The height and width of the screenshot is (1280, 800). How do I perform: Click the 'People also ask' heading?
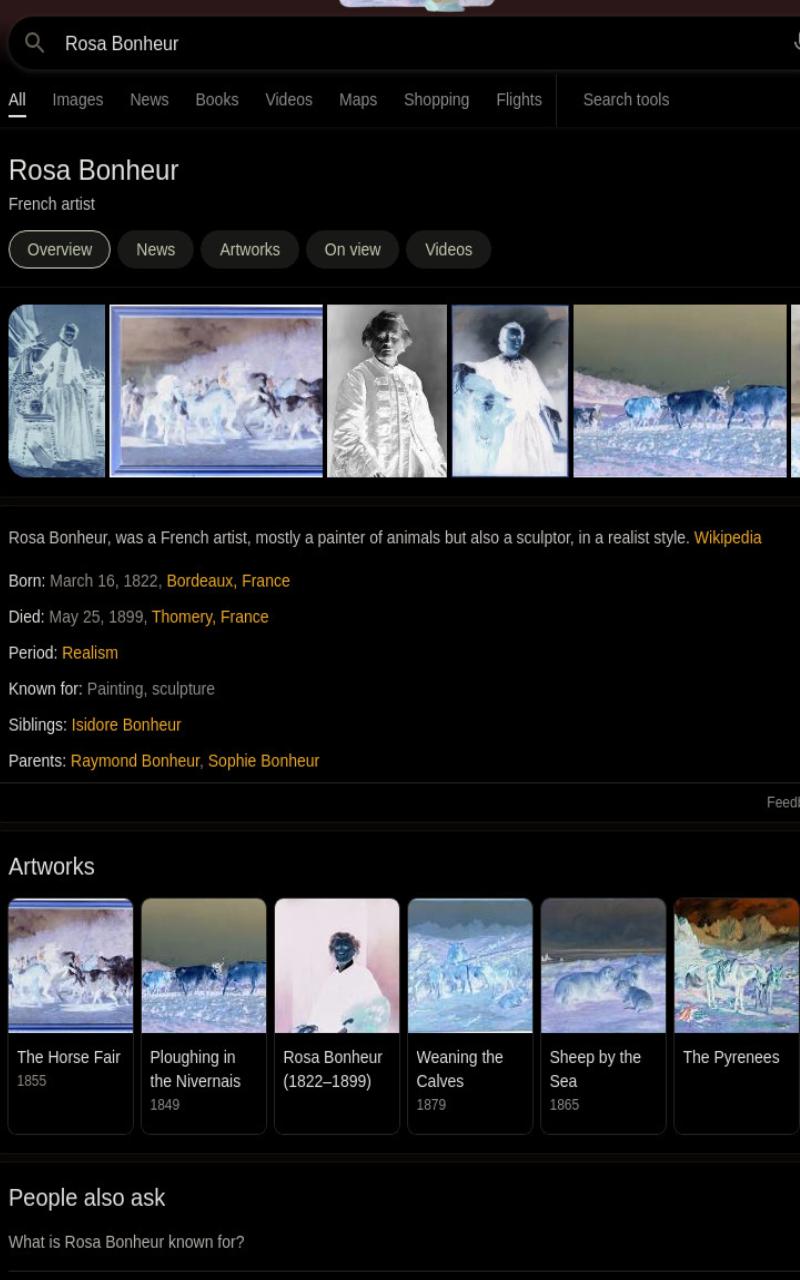coord(87,1198)
